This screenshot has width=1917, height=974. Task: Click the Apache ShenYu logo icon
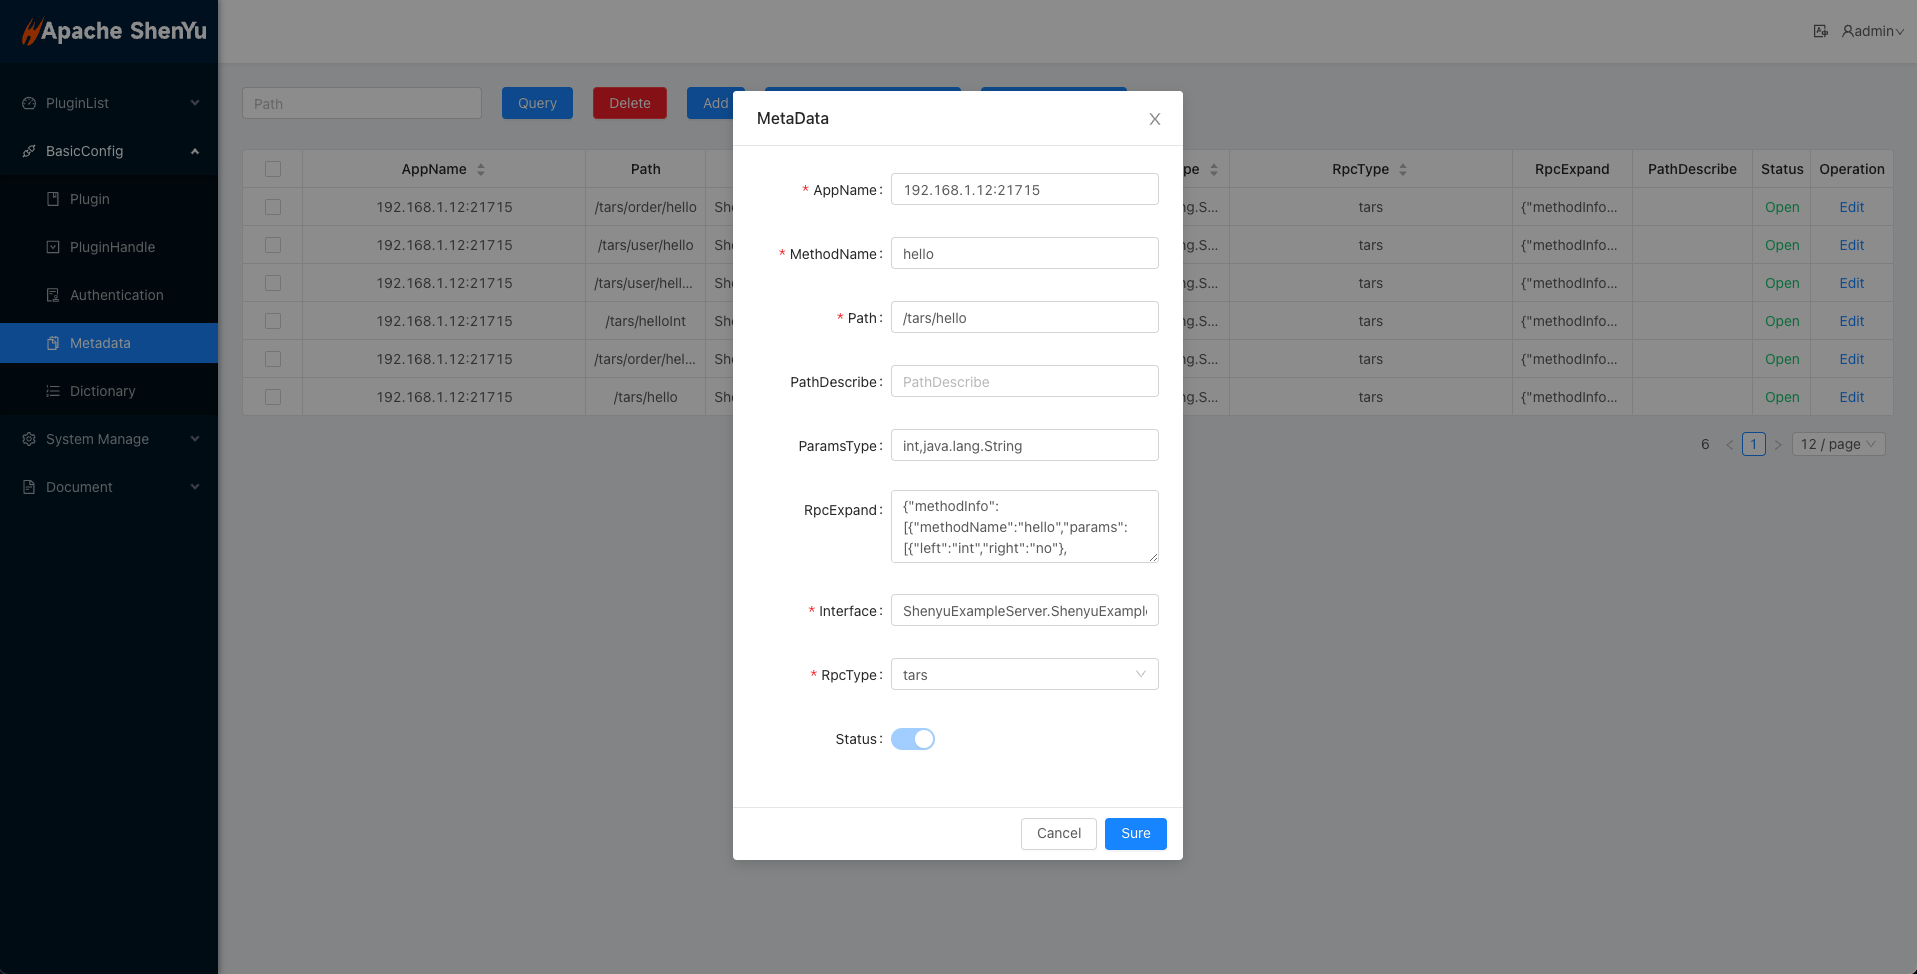click(x=31, y=32)
